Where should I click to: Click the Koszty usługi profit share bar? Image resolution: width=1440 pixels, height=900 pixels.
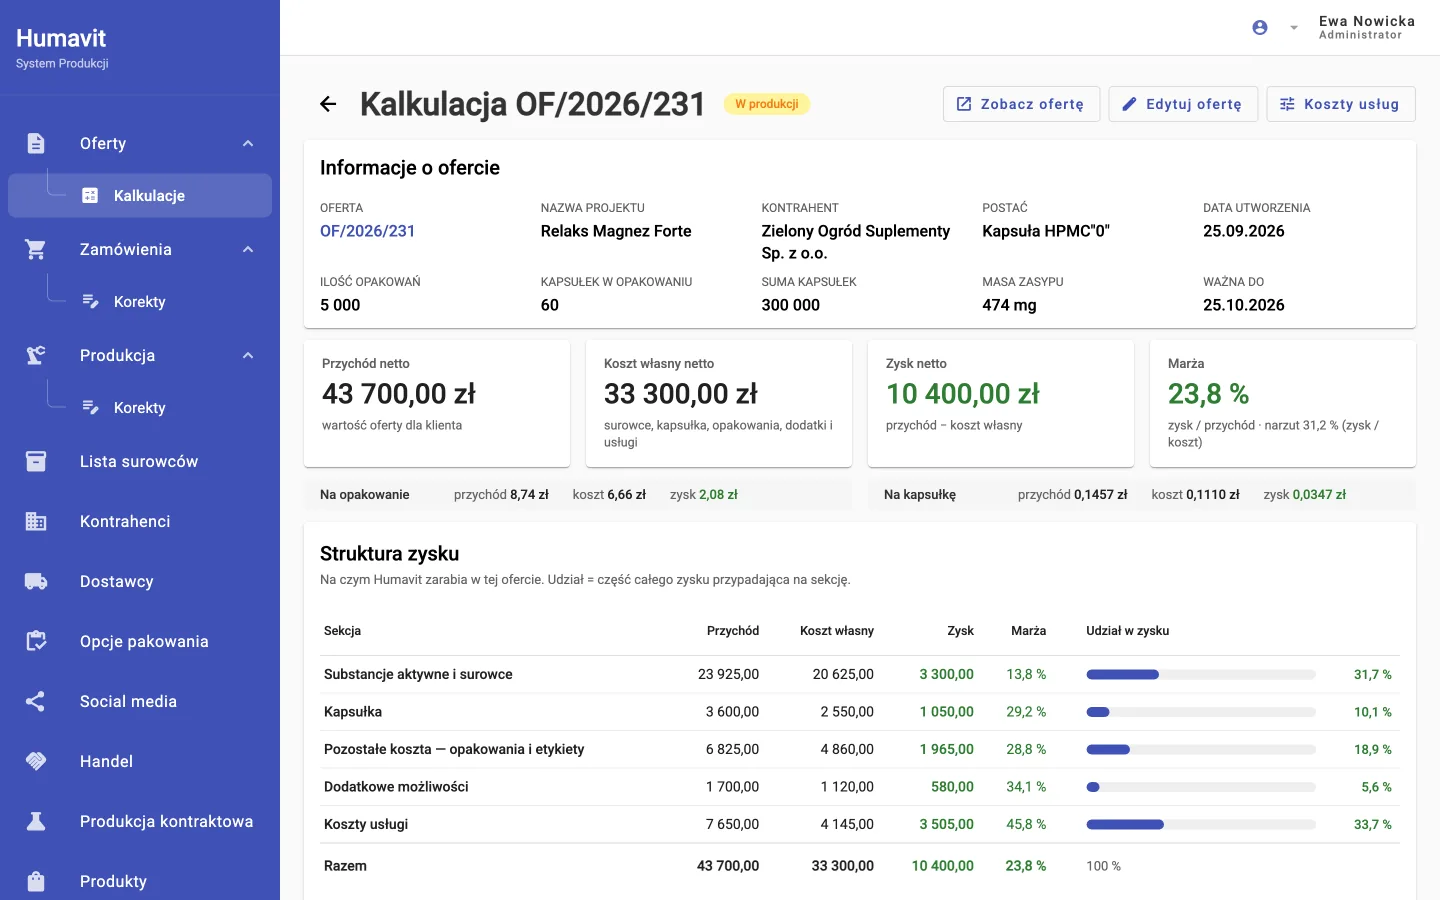tap(1201, 825)
